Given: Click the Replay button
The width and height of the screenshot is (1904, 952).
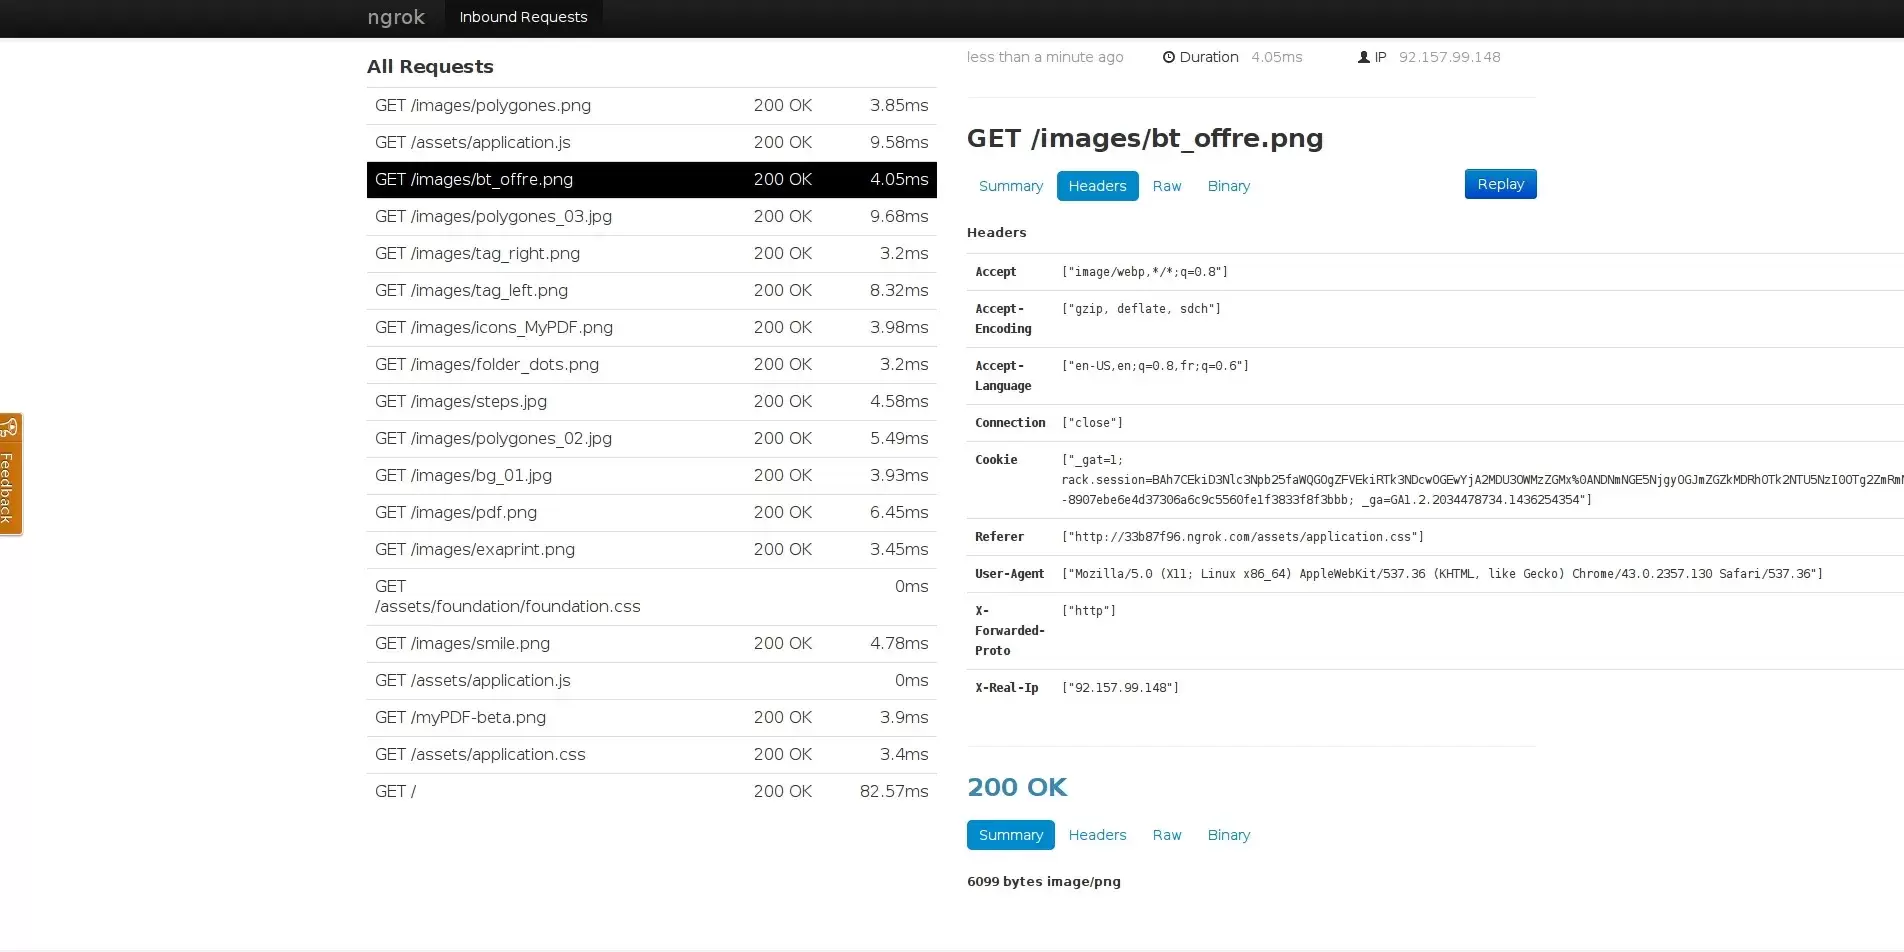Looking at the screenshot, I should [x=1499, y=184].
